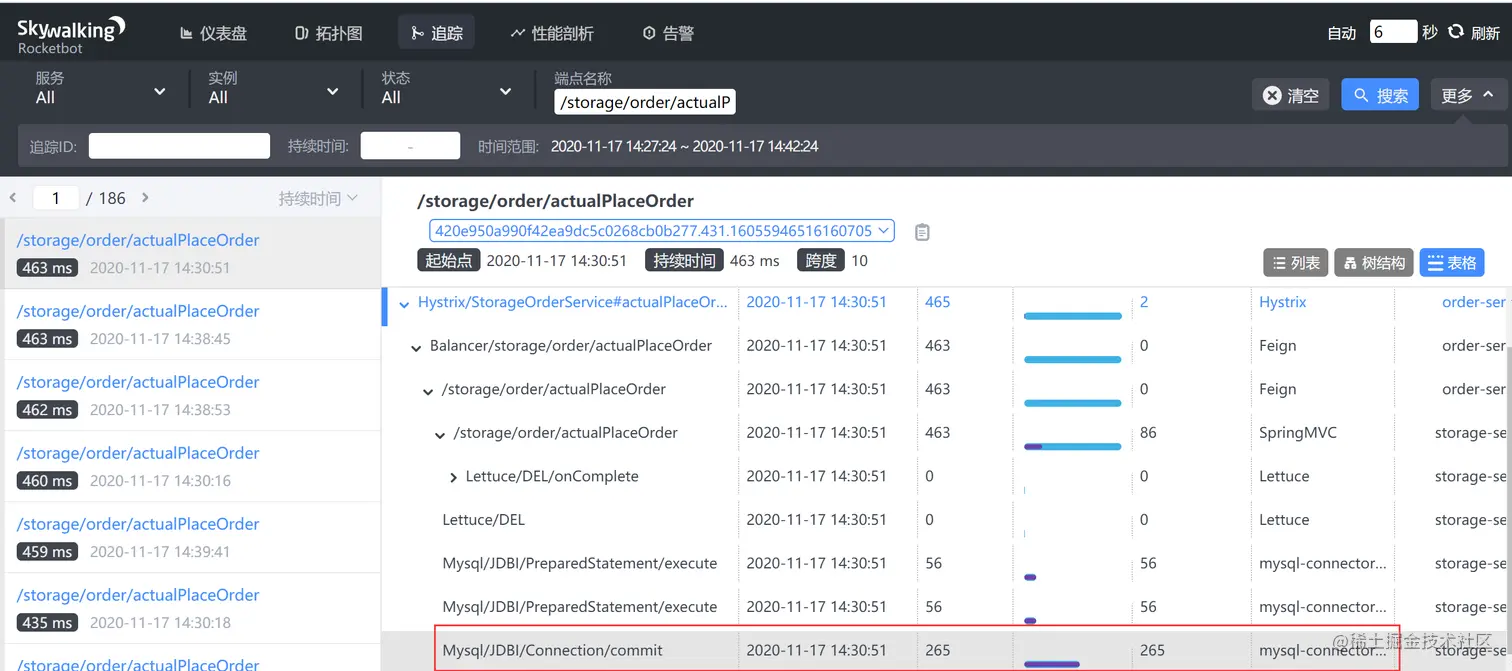This screenshot has width=1512, height=671.
Task: Click the Mysql/JDBI/Connection/commit span
Action: (552, 650)
